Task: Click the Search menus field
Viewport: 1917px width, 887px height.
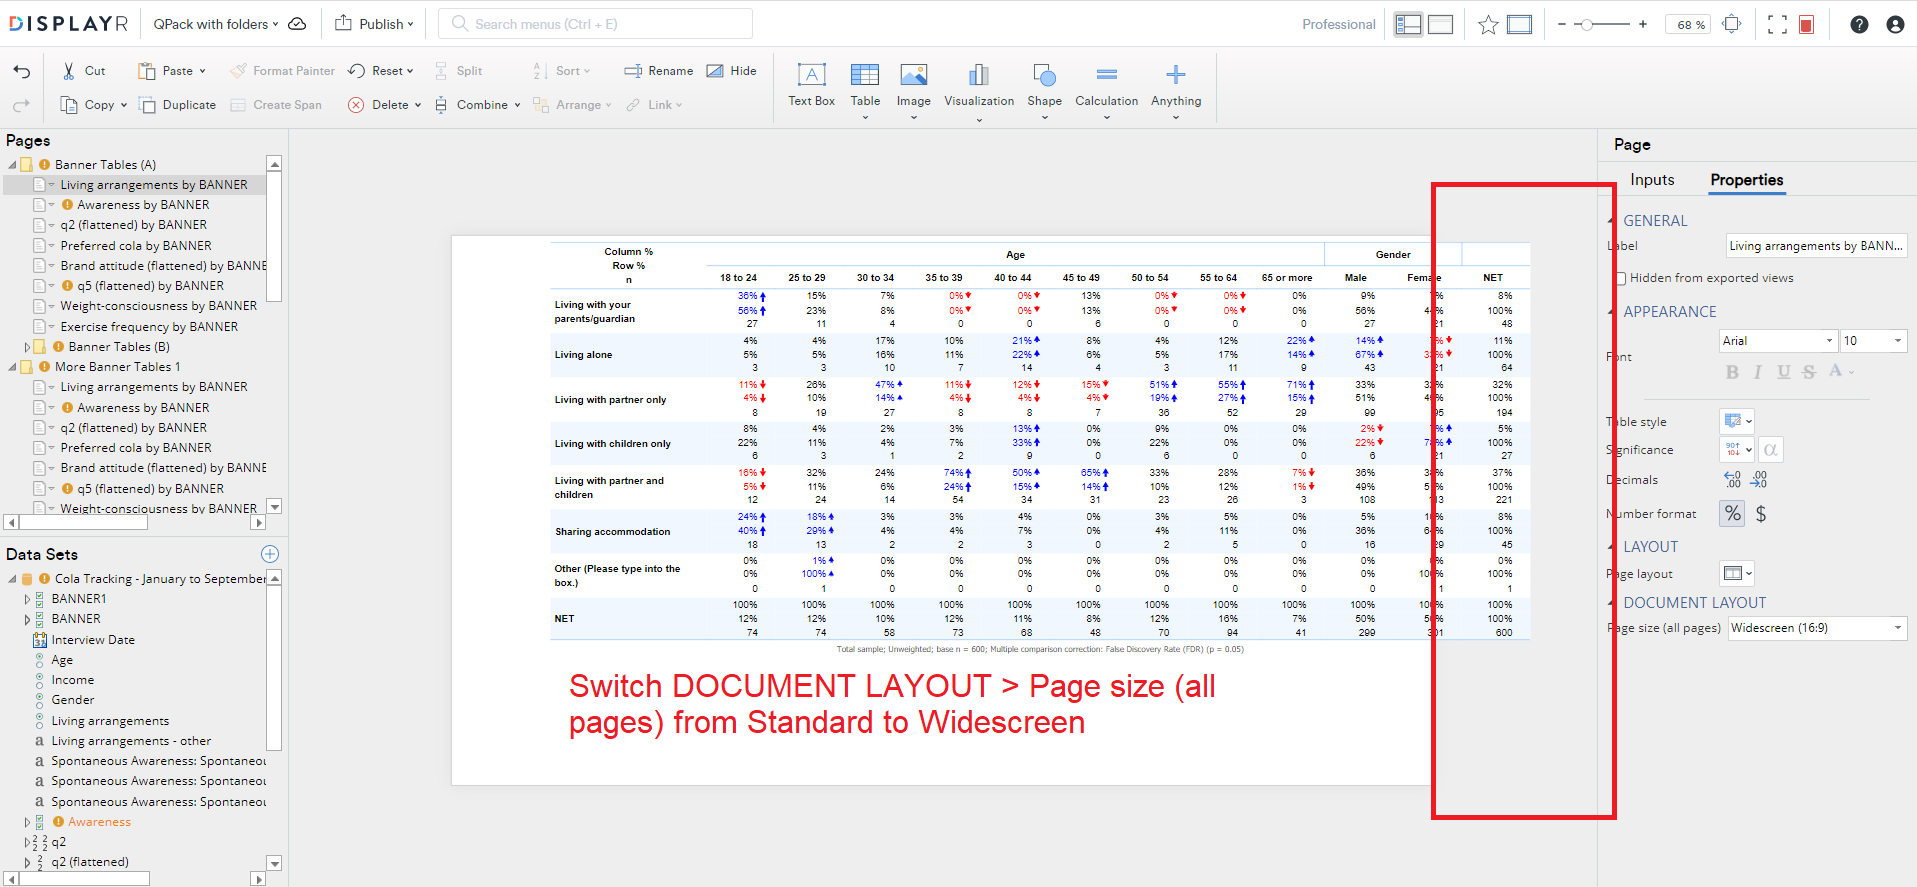Action: pos(595,24)
